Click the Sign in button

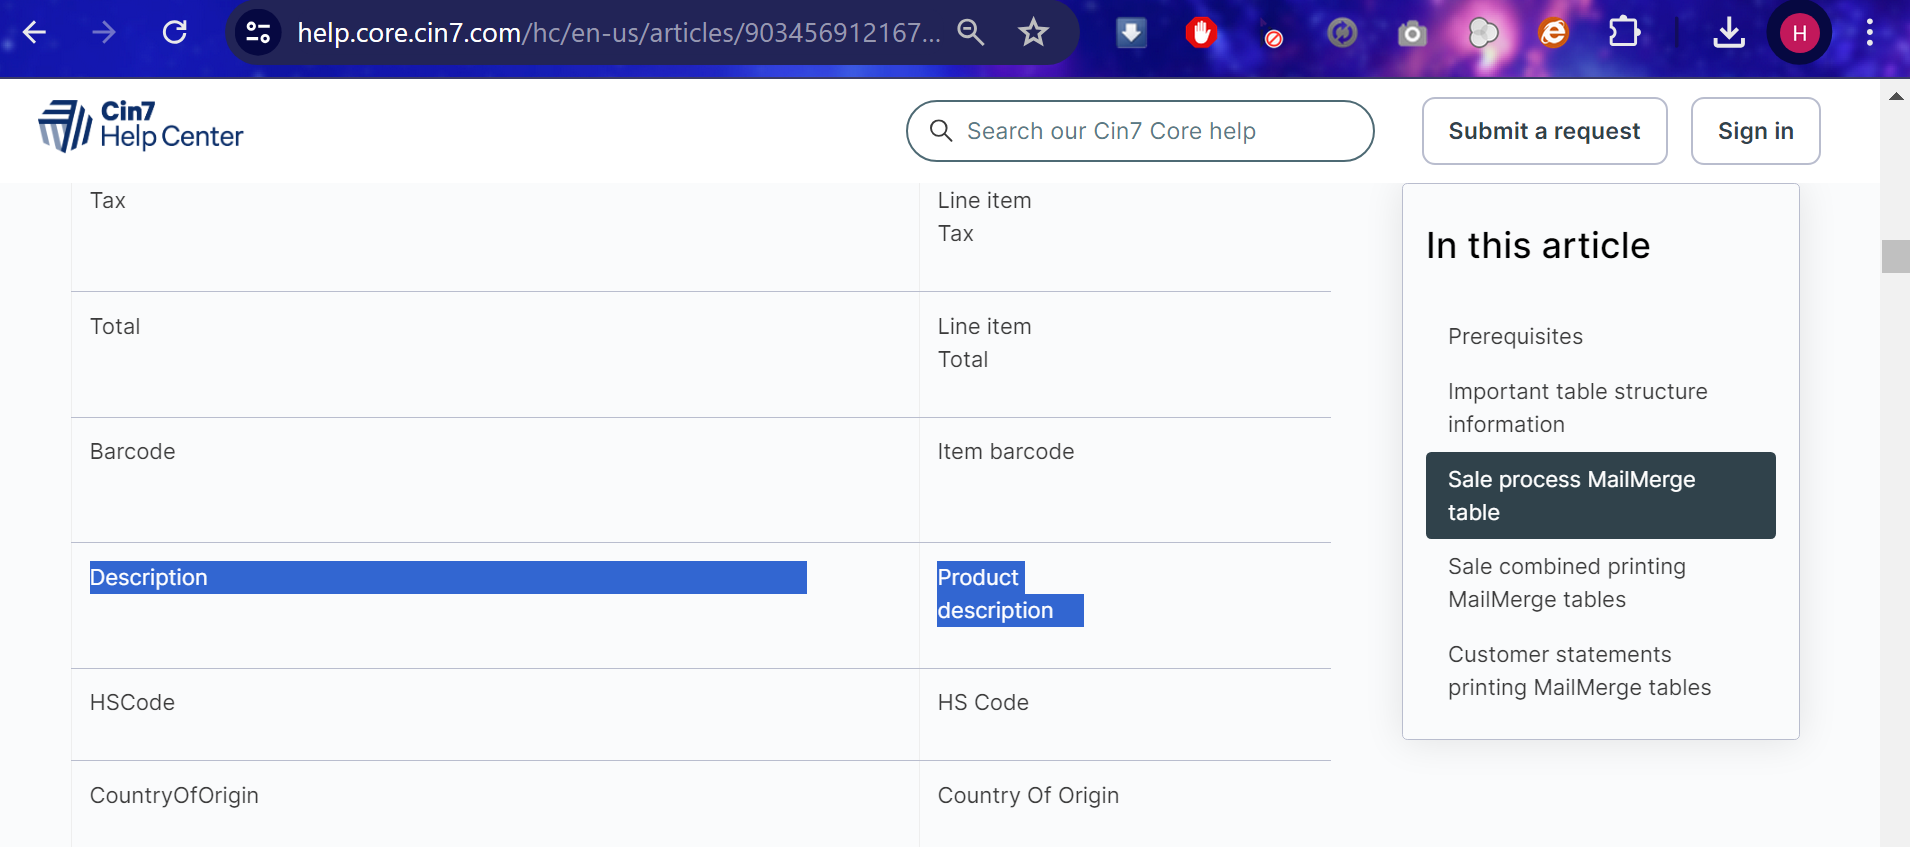click(x=1755, y=131)
